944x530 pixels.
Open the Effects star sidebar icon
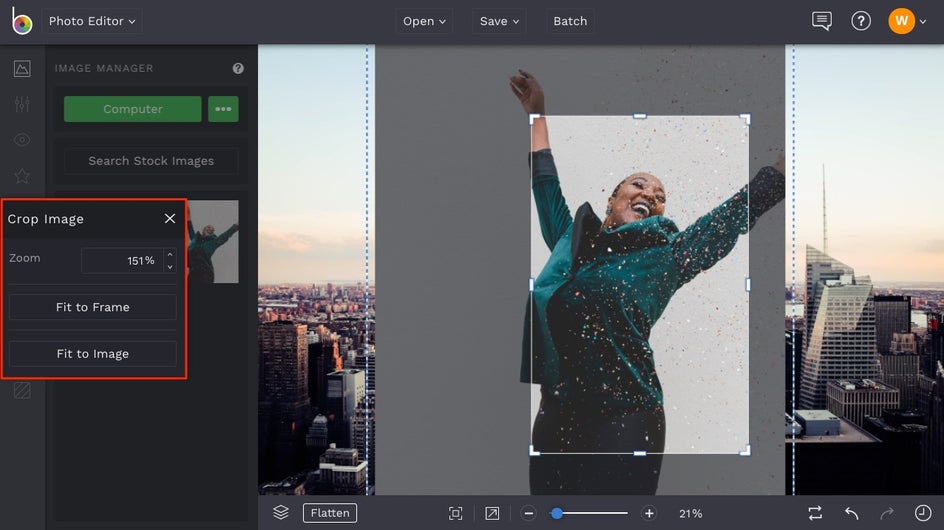pos(22,176)
